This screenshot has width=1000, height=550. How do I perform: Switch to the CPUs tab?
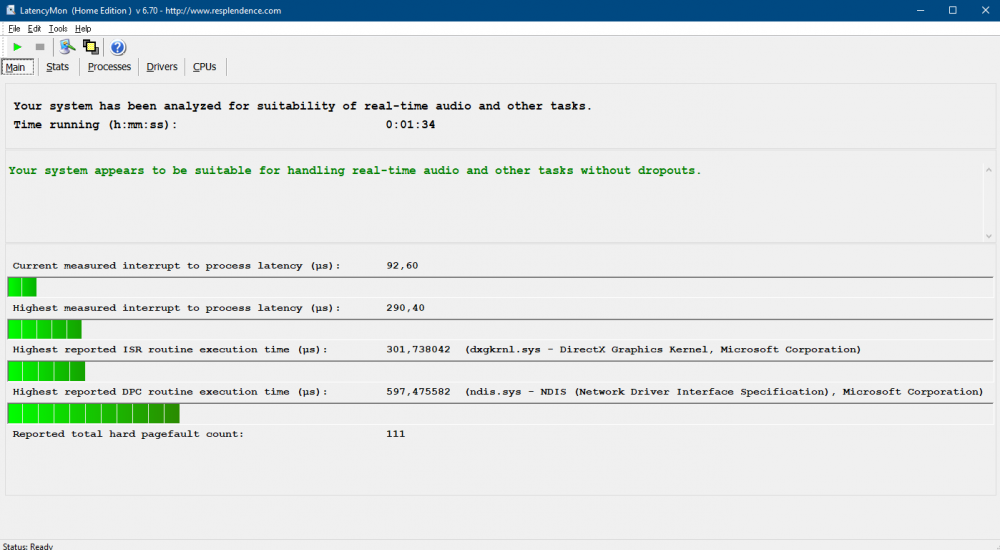[205, 67]
